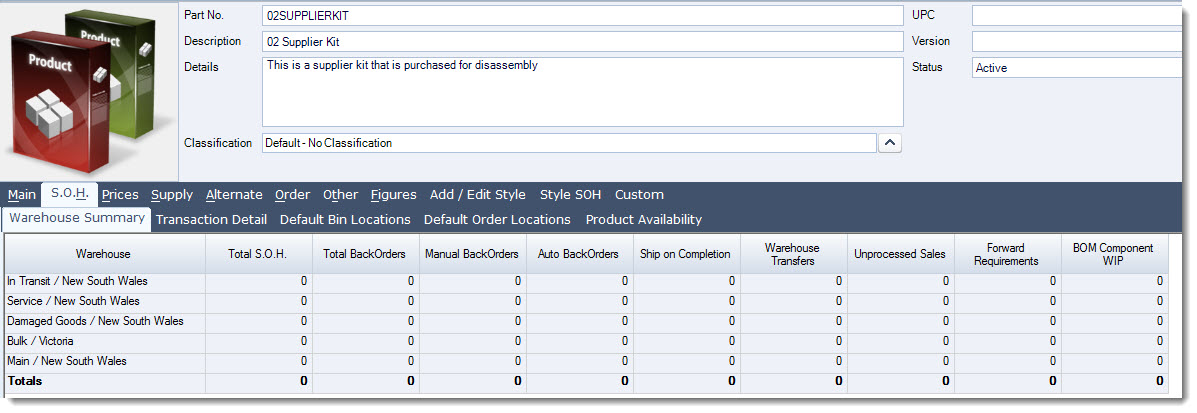Click the Total S.O.H. column header
Screen dimensions: 1197x413
(x=259, y=254)
